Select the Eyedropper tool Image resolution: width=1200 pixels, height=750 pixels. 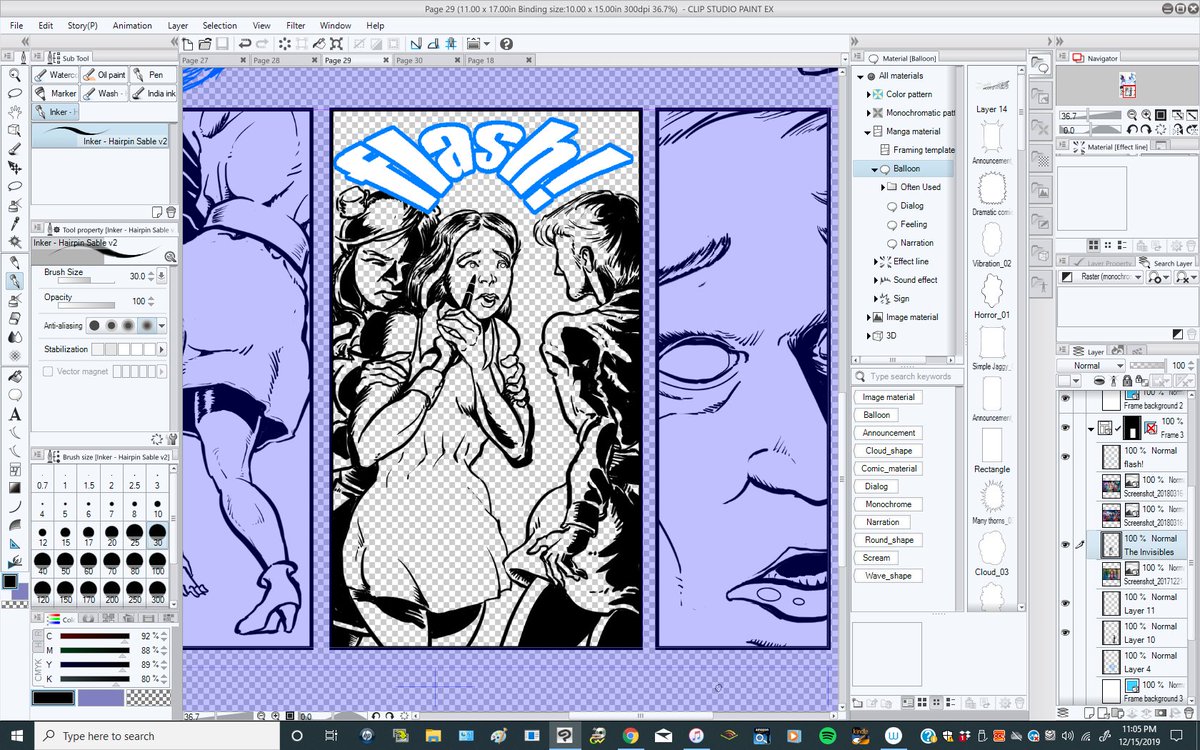[15, 223]
